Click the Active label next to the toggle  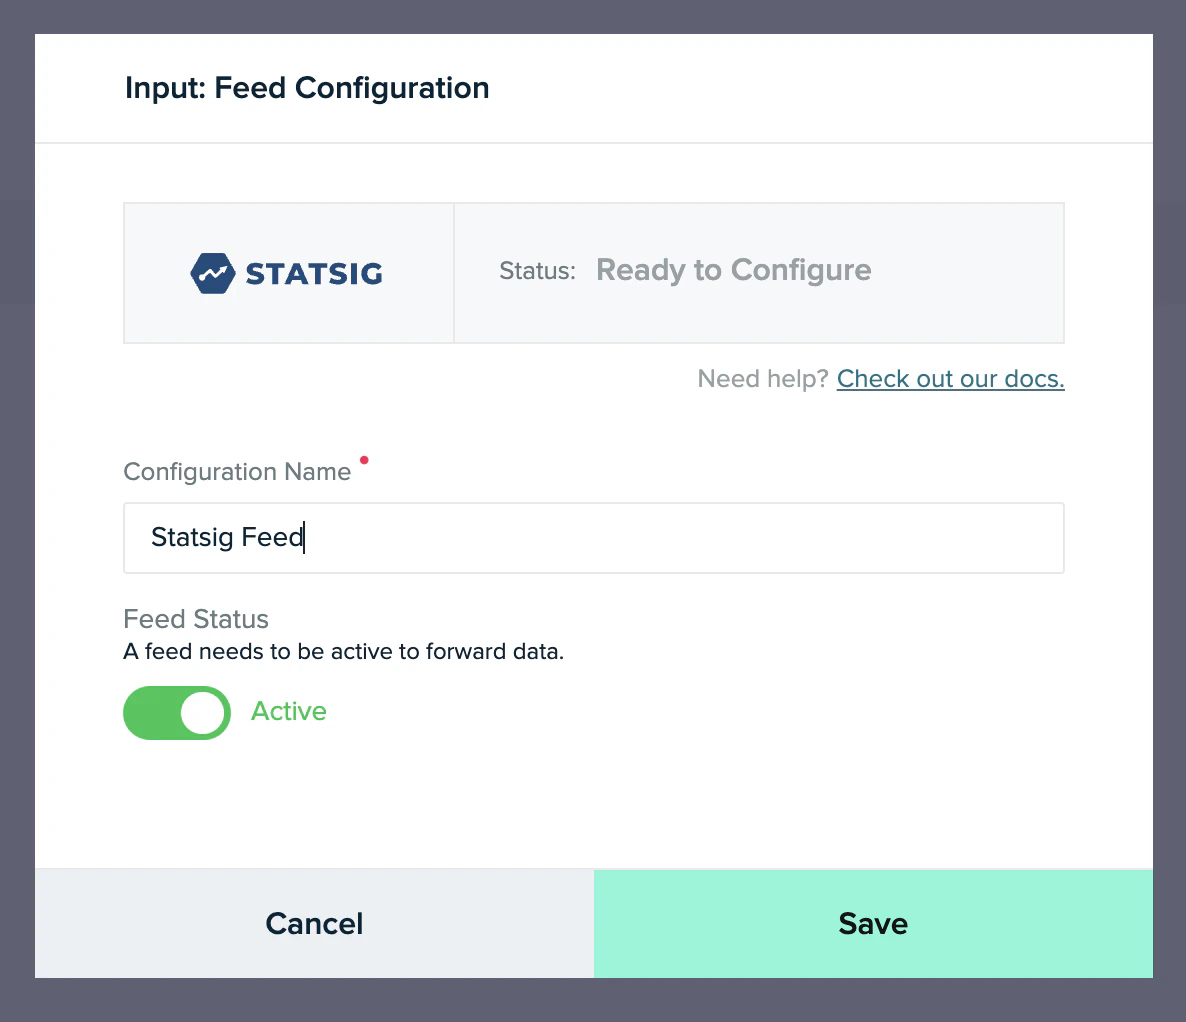[288, 711]
